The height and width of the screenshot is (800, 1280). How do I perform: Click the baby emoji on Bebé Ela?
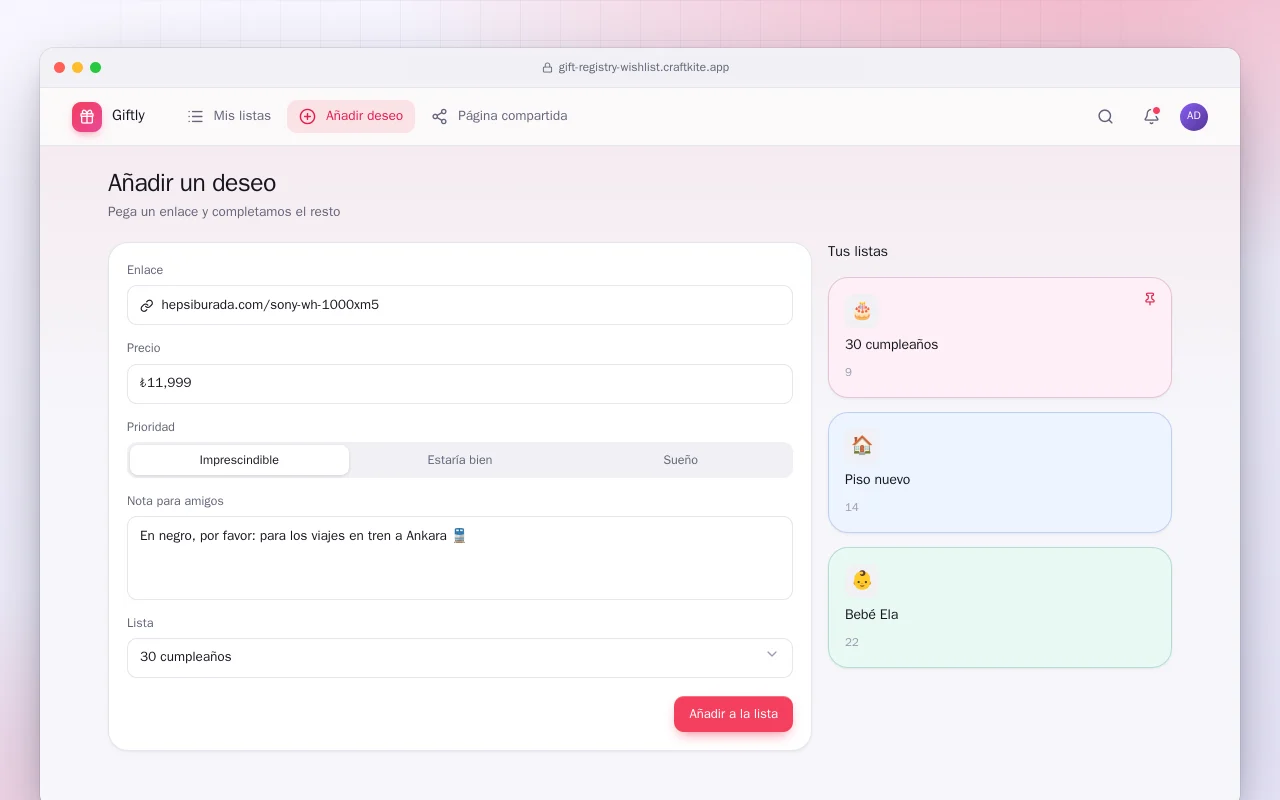pyautogui.click(x=862, y=581)
